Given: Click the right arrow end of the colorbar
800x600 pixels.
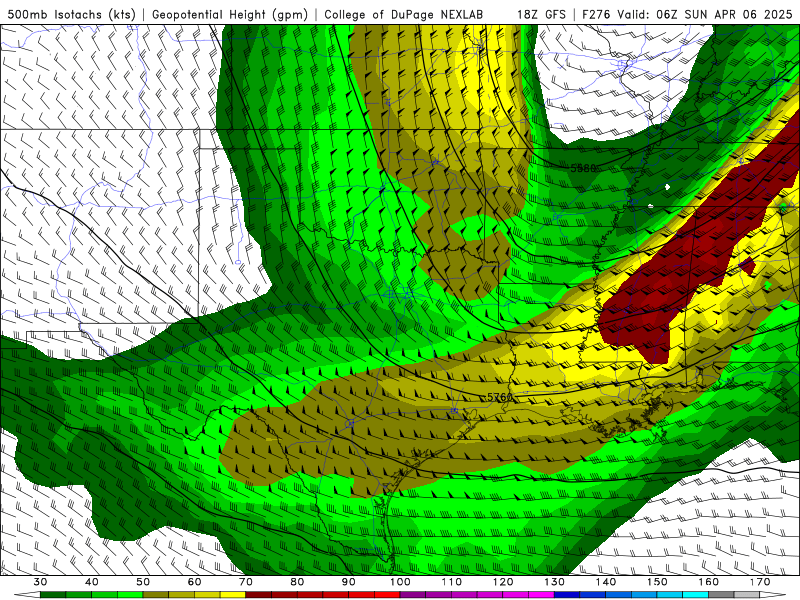Looking at the screenshot, I should coord(772,595).
